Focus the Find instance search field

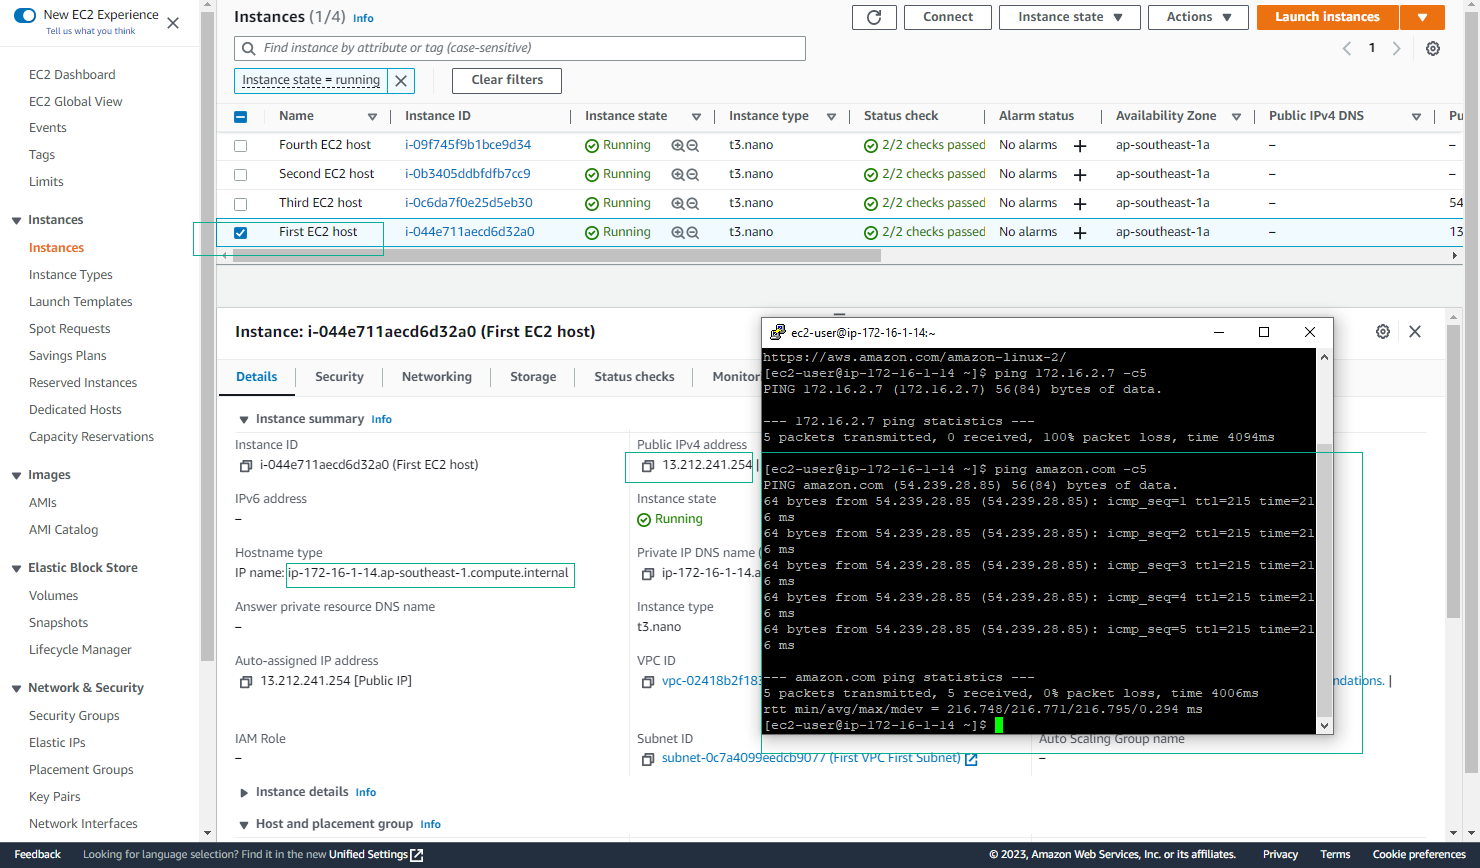point(520,48)
